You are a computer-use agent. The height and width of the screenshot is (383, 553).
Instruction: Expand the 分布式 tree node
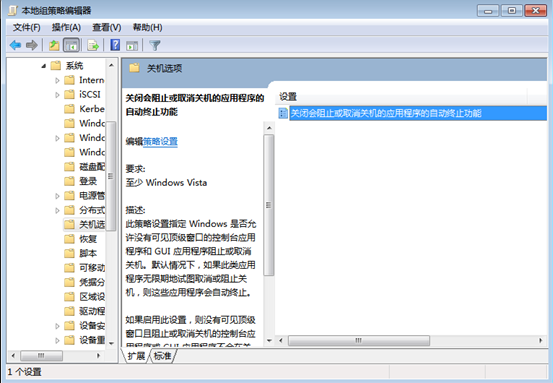point(57,210)
